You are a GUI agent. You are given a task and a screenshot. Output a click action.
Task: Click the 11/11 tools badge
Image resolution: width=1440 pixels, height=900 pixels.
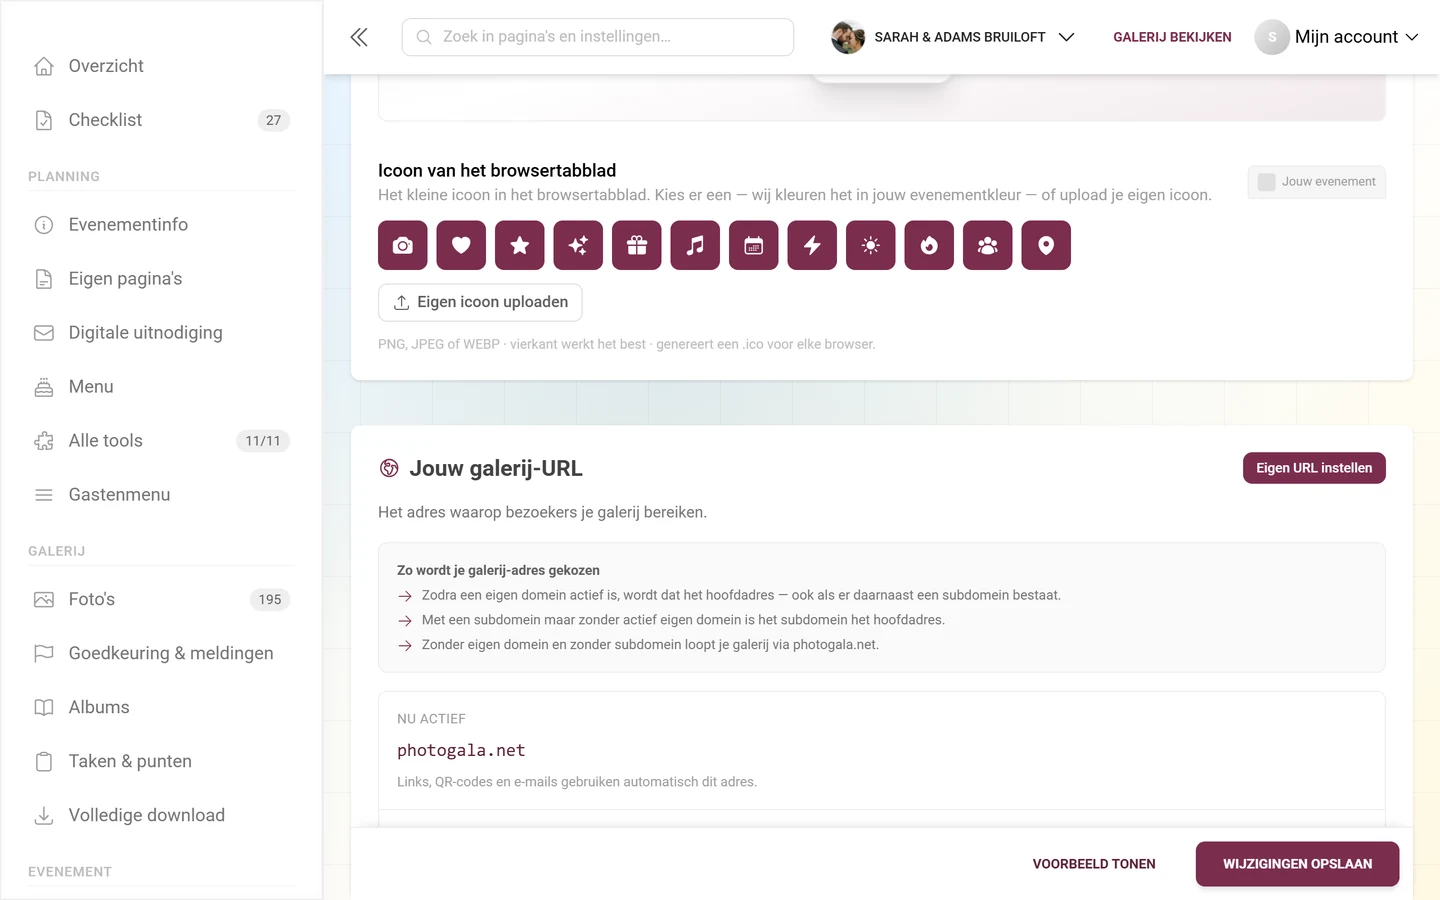pos(263,441)
